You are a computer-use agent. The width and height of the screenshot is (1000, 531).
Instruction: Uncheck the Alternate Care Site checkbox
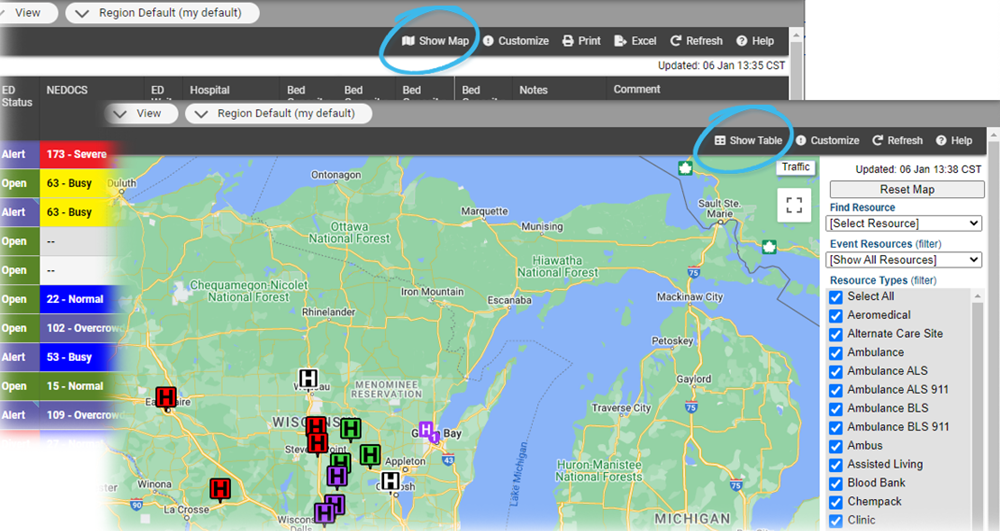click(x=835, y=334)
